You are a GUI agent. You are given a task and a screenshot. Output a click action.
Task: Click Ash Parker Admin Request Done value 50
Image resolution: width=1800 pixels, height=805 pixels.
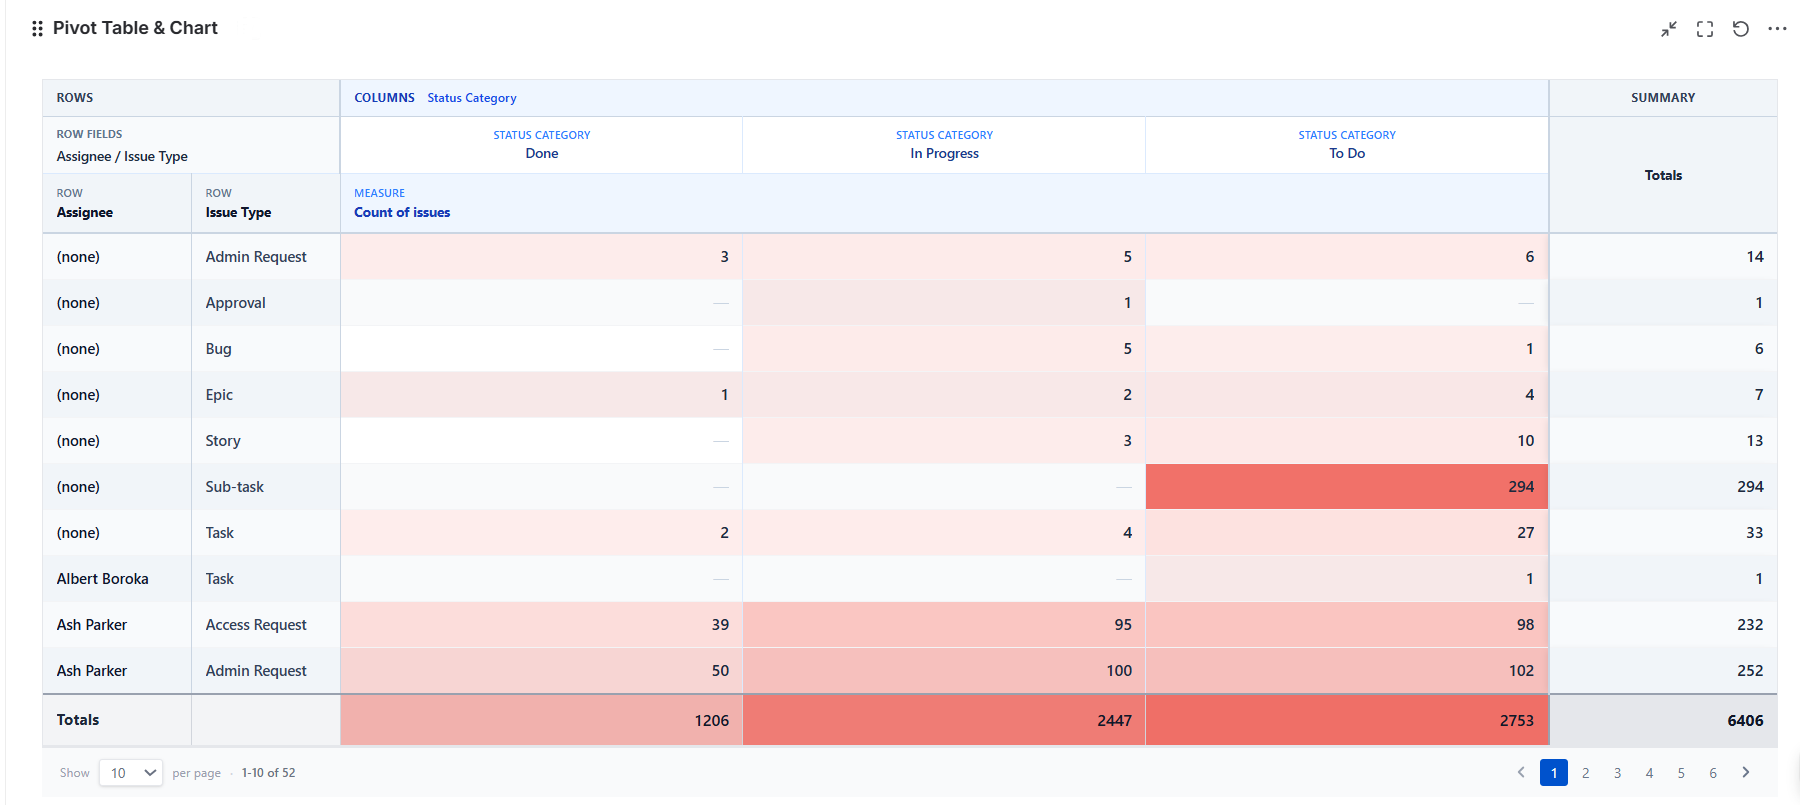click(x=541, y=671)
